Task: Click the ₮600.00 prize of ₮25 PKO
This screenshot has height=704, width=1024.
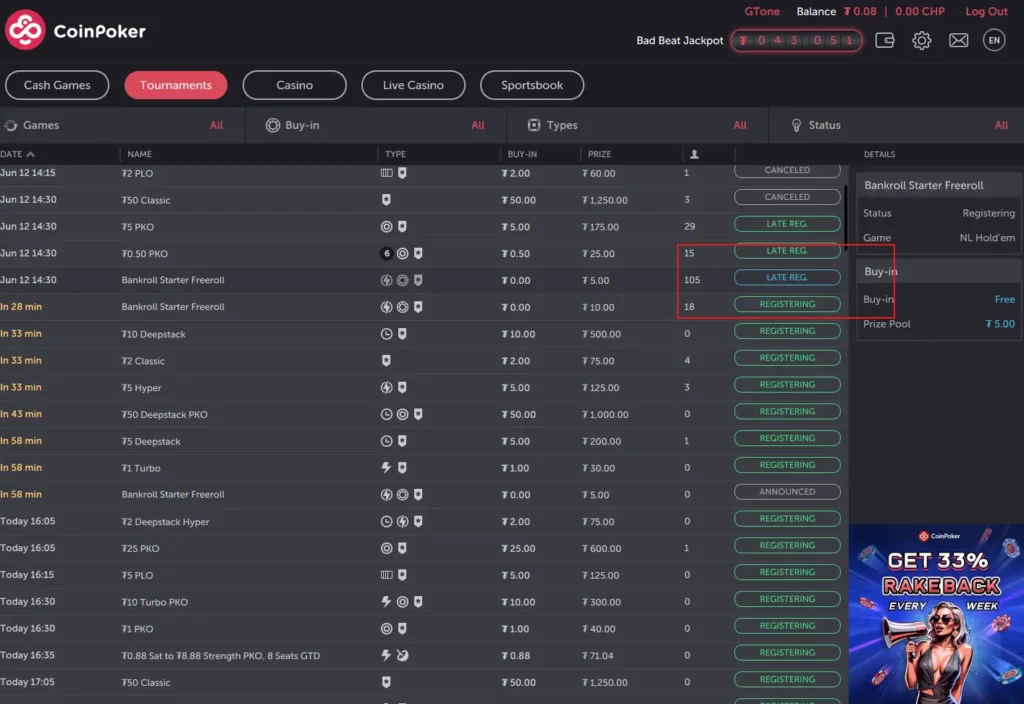Action: [601, 549]
